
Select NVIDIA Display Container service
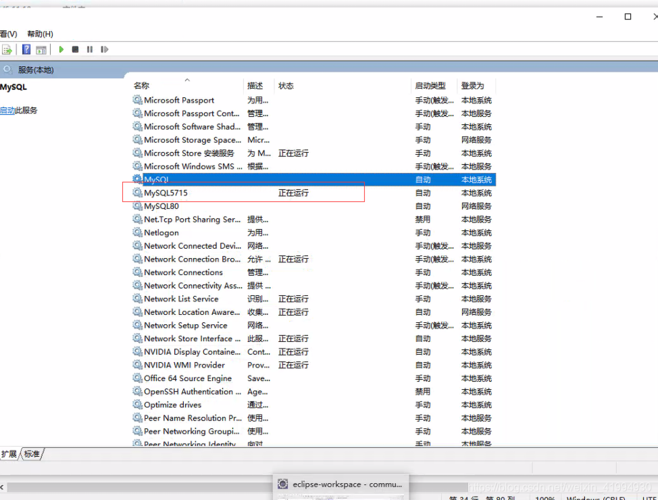[x=192, y=352]
